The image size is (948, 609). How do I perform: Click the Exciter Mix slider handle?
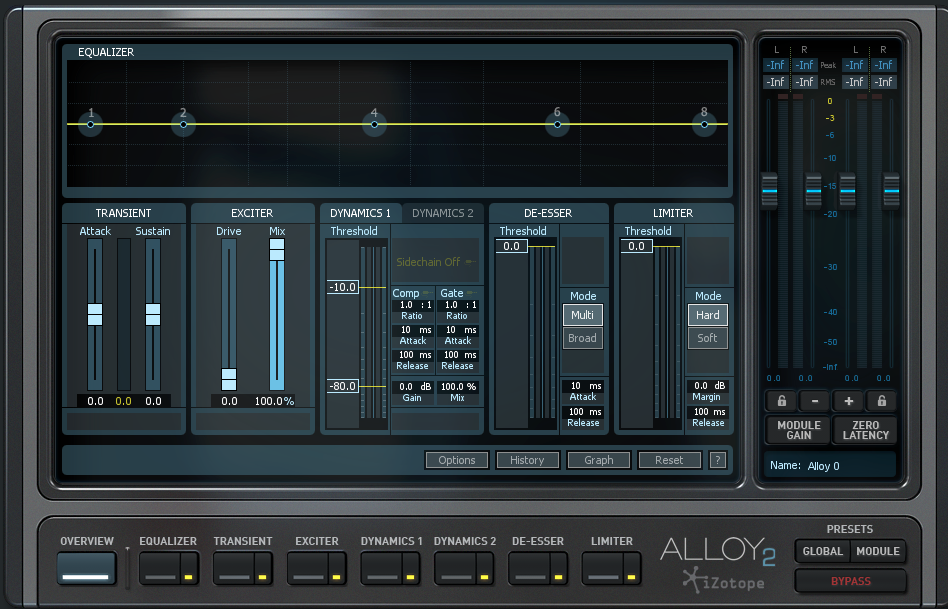(x=277, y=250)
